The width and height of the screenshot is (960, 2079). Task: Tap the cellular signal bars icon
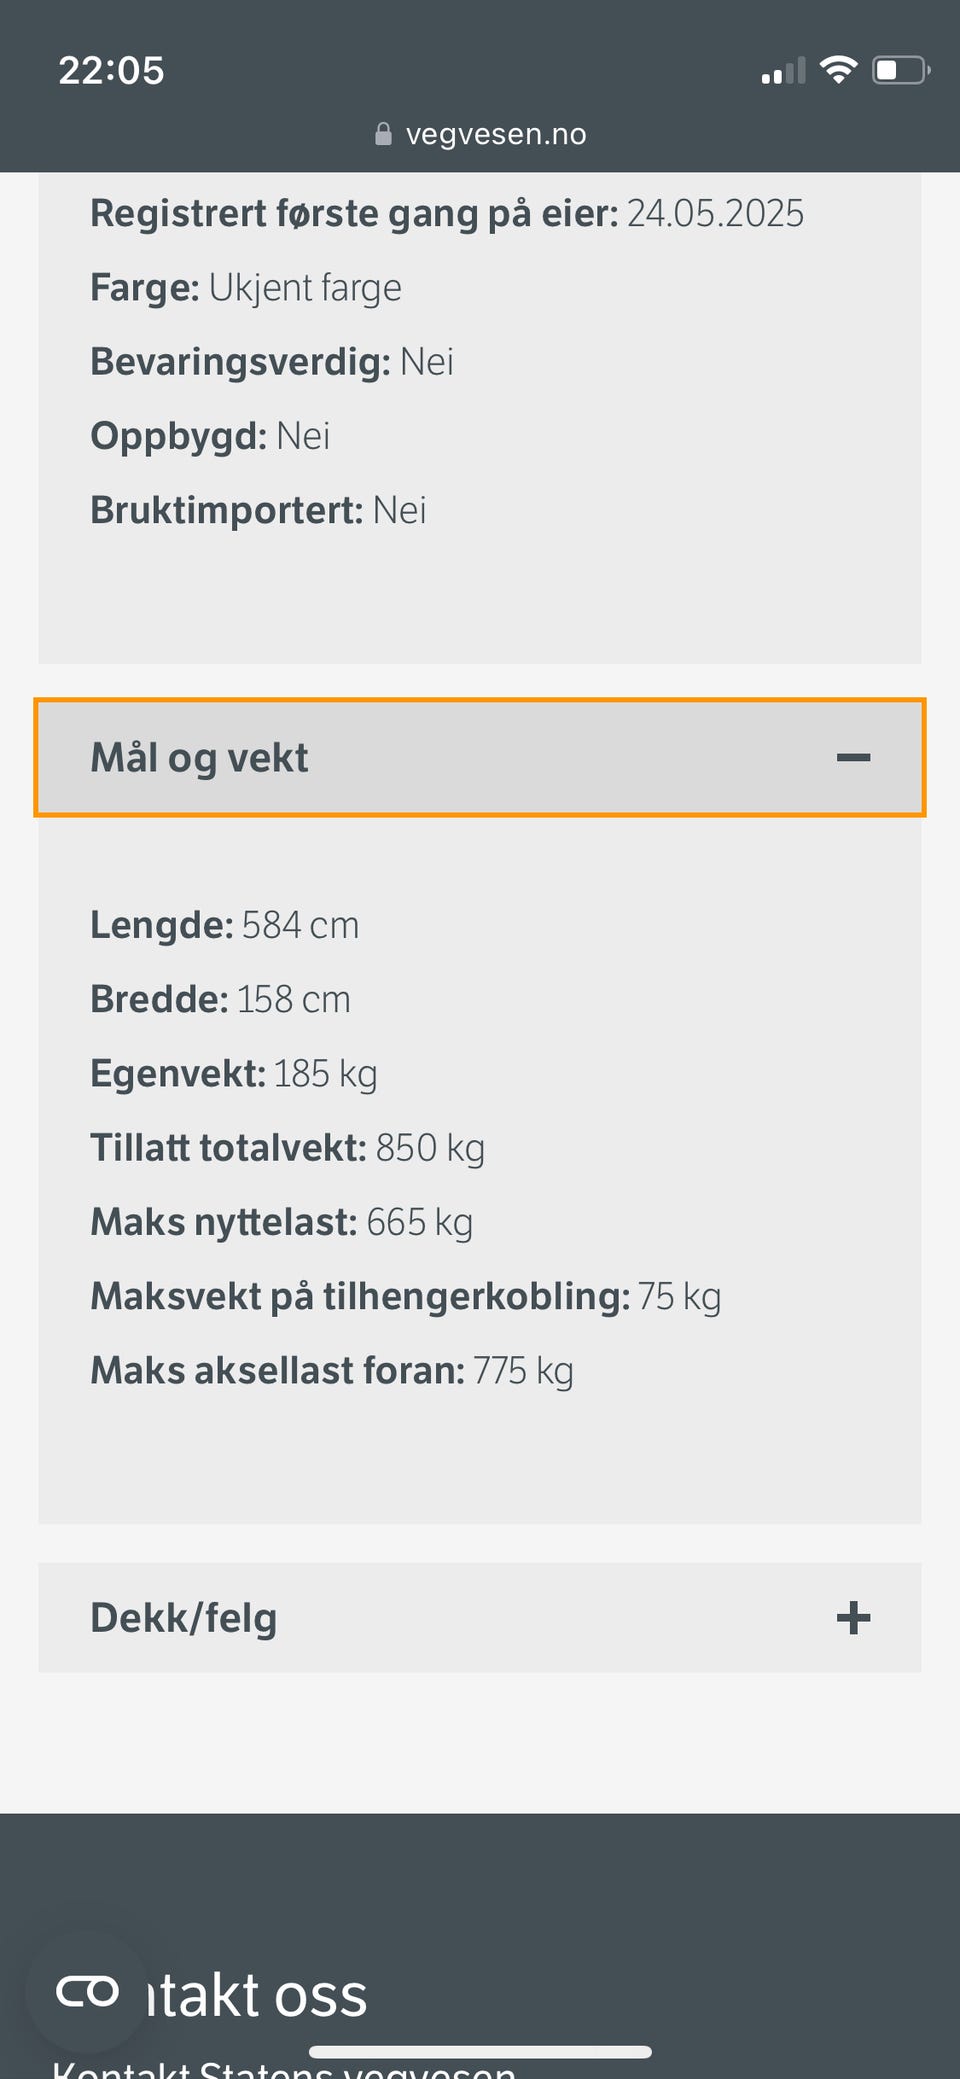click(x=783, y=72)
